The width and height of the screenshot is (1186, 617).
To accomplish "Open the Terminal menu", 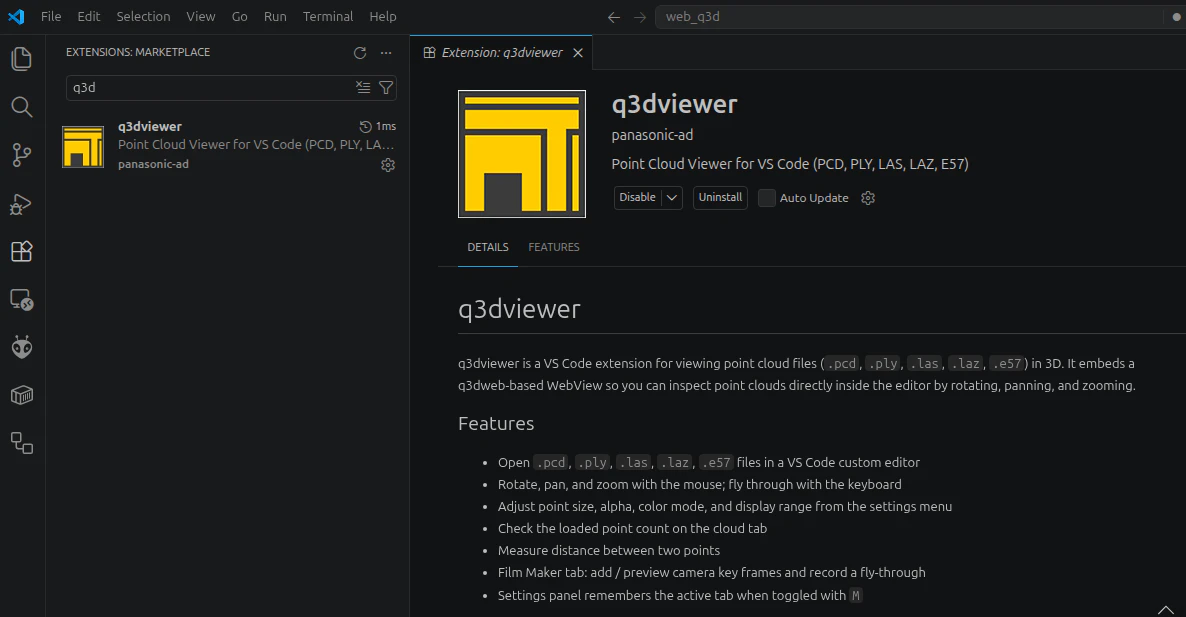I will coord(328,17).
